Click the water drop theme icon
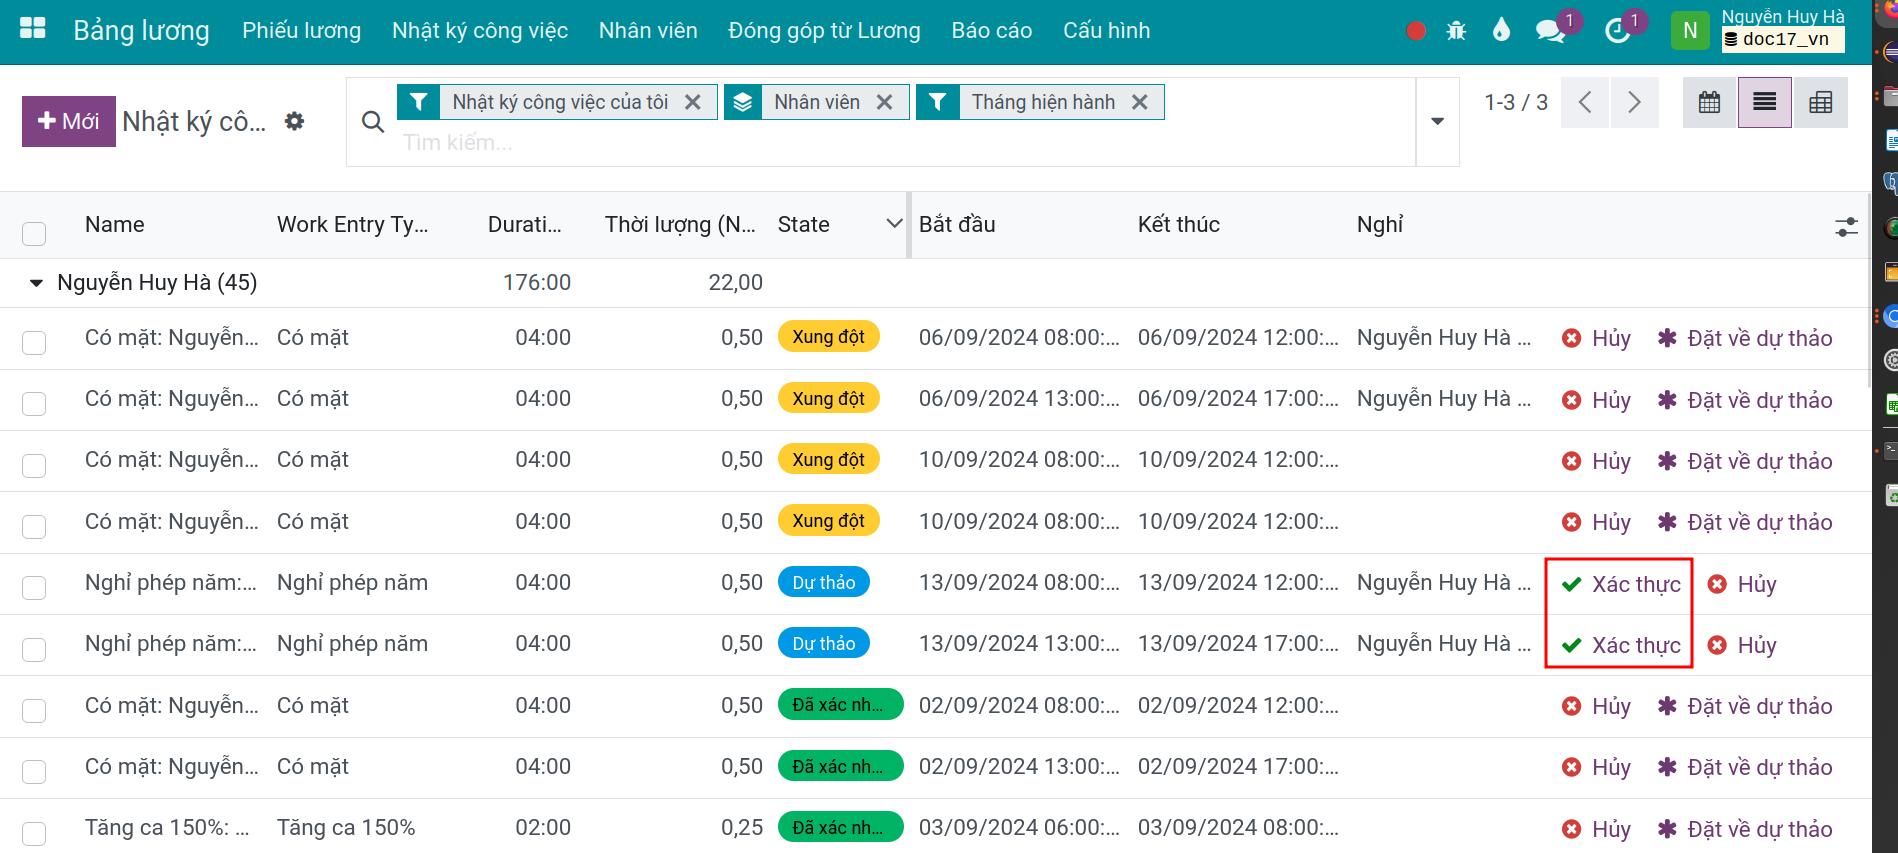 click(x=1501, y=31)
